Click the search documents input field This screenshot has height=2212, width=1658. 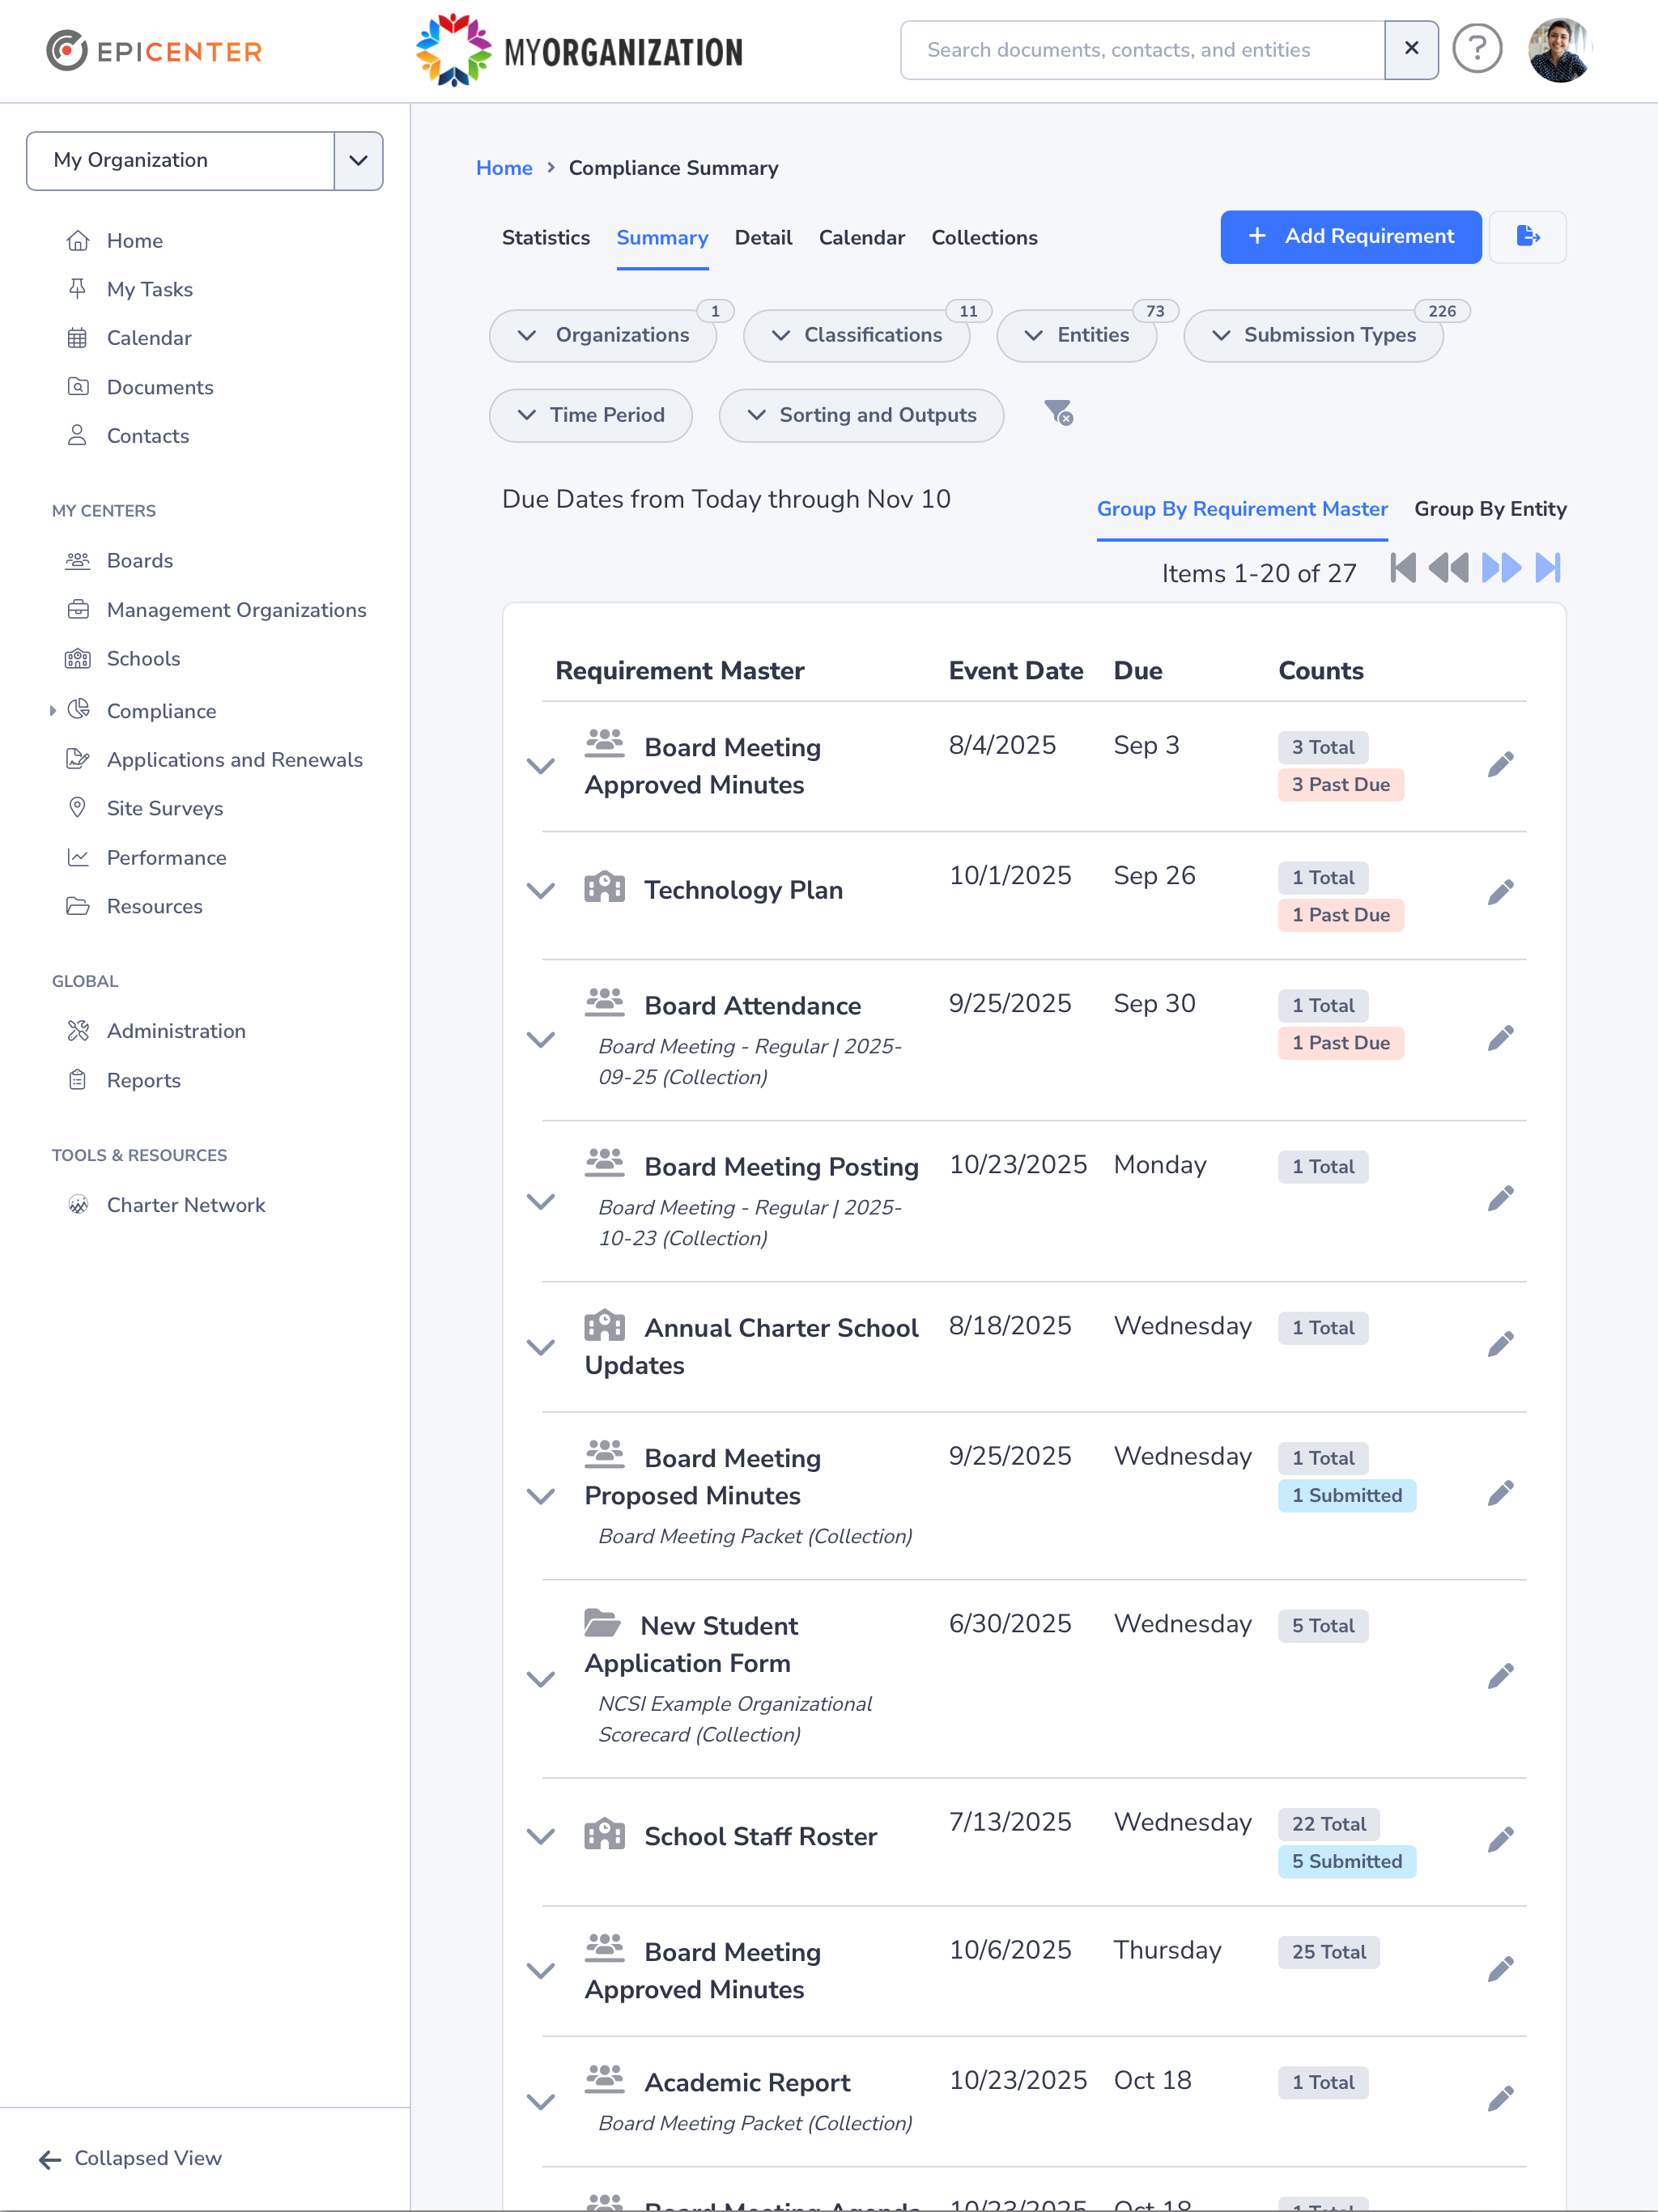(x=1141, y=50)
